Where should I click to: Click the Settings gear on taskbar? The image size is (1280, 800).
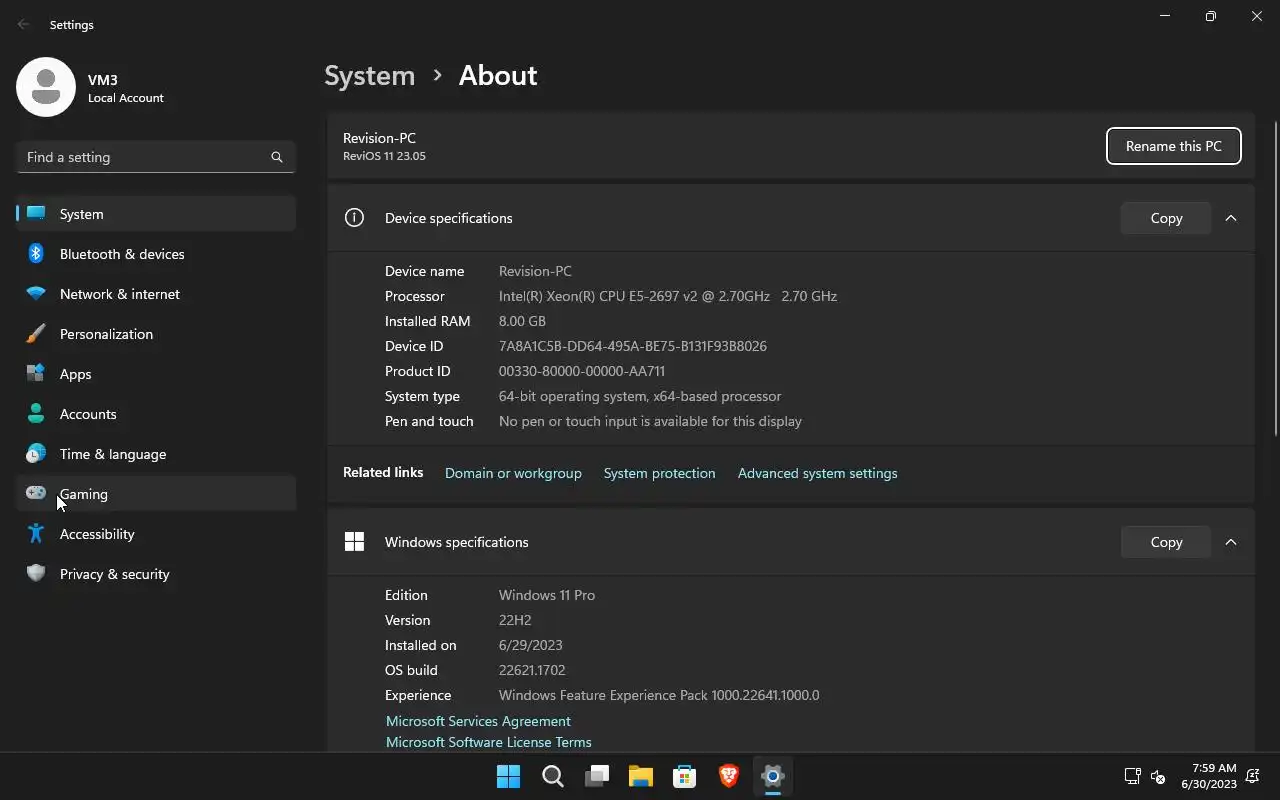coord(773,776)
